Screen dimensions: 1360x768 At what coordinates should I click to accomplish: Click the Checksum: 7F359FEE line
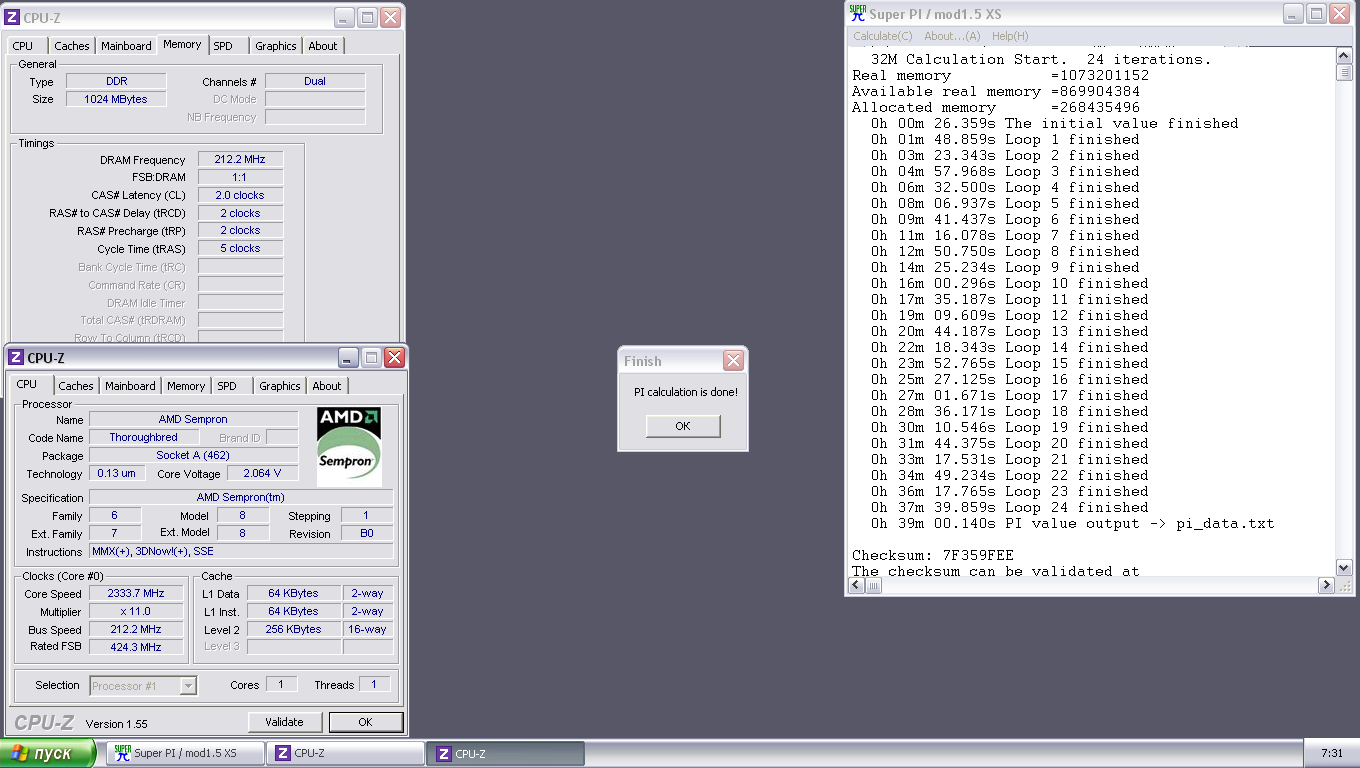[933, 555]
